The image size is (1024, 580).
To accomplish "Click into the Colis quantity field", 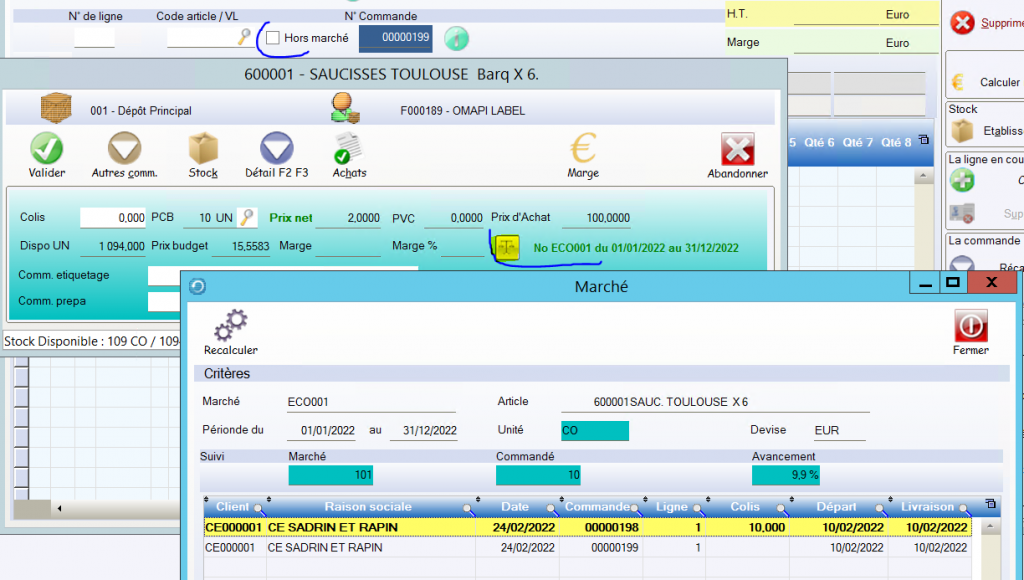I will pos(112,218).
